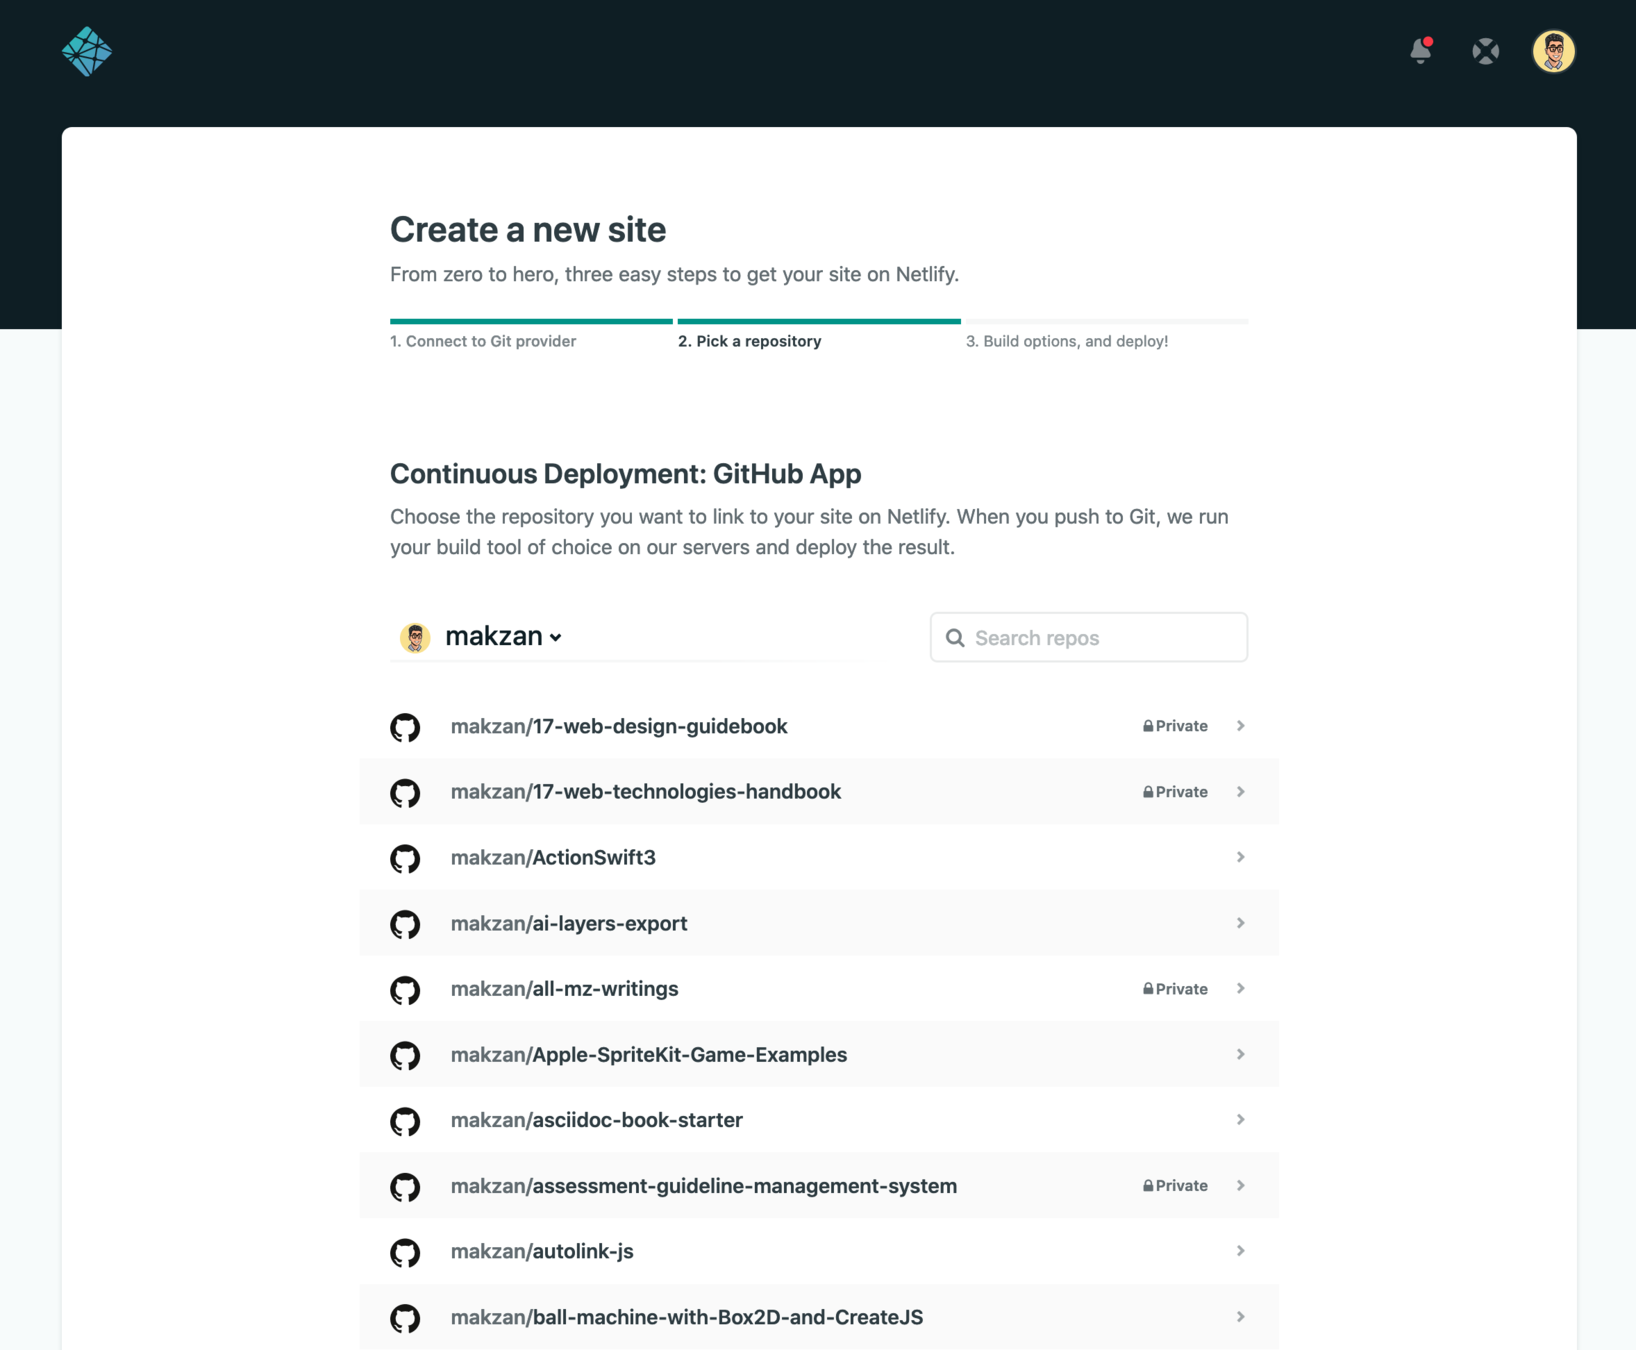
Task: Select repository makzan/Apple-SpriteKit-Game-Examples
Action: [x=819, y=1054]
